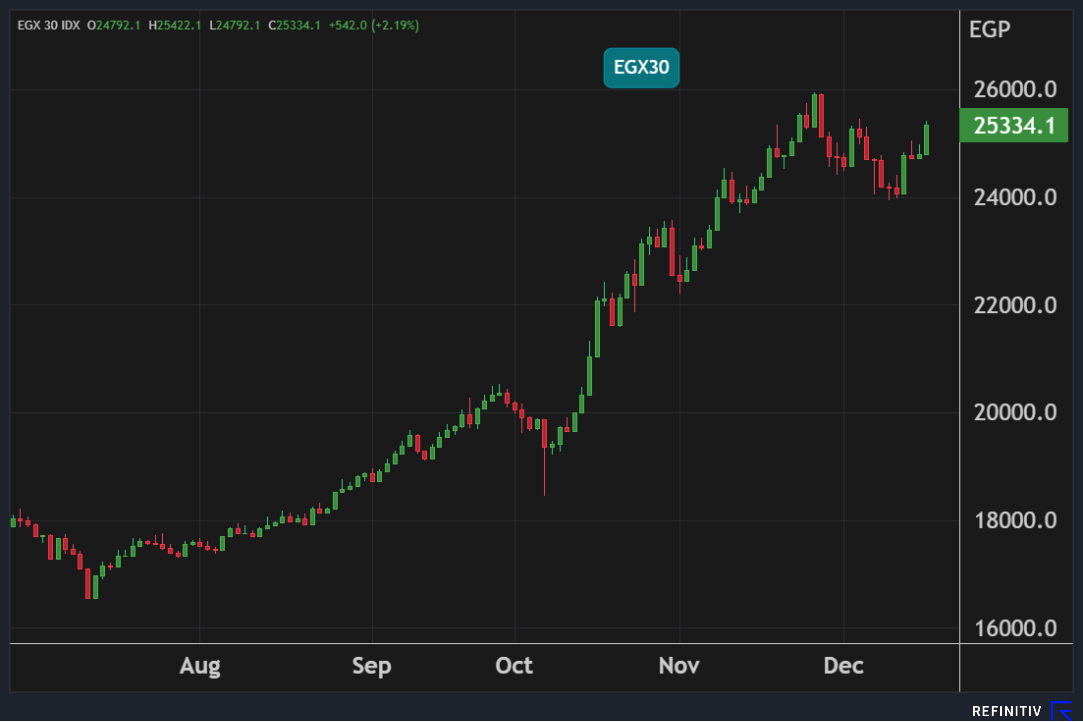Click the Sep label on time axis

pyautogui.click(x=372, y=666)
